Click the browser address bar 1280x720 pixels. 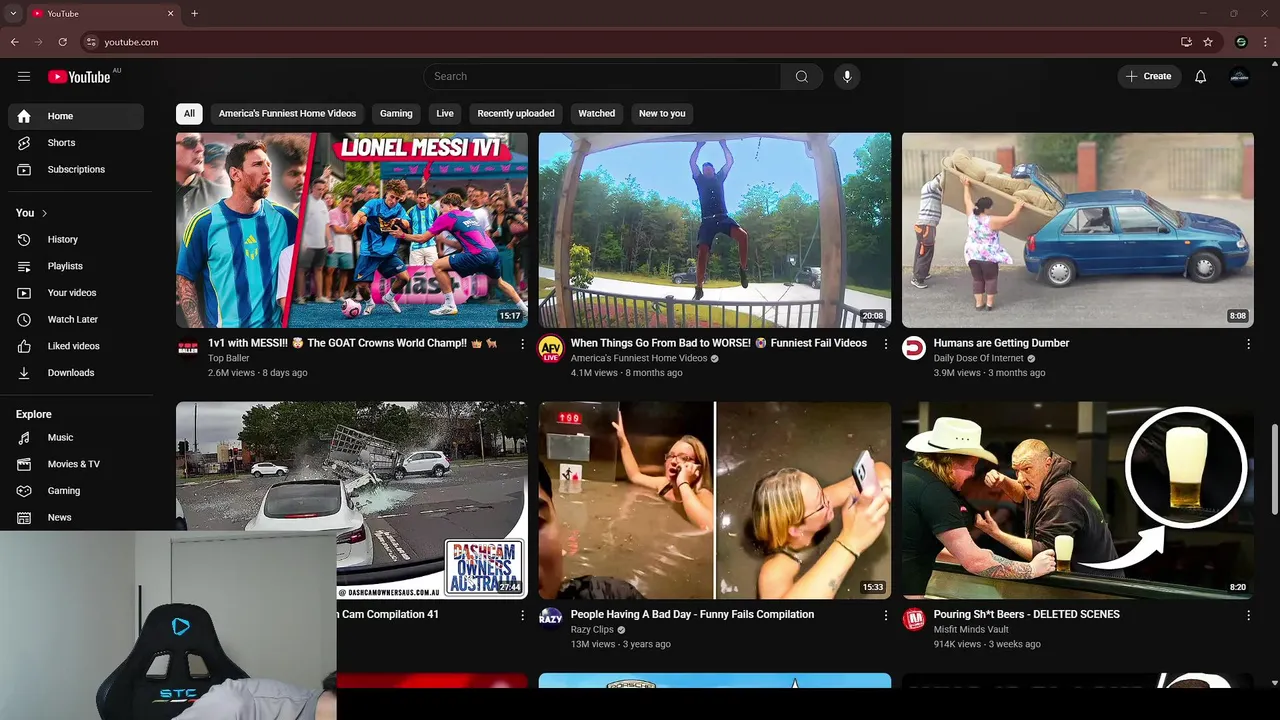[x=630, y=42]
